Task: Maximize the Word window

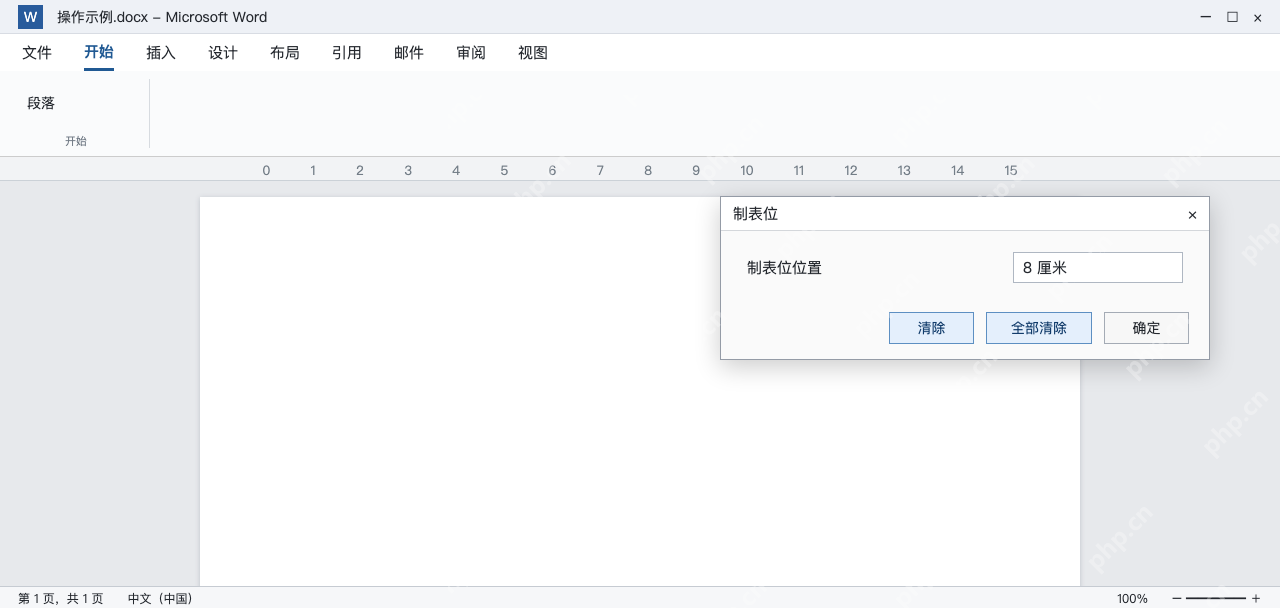Action: (1232, 17)
